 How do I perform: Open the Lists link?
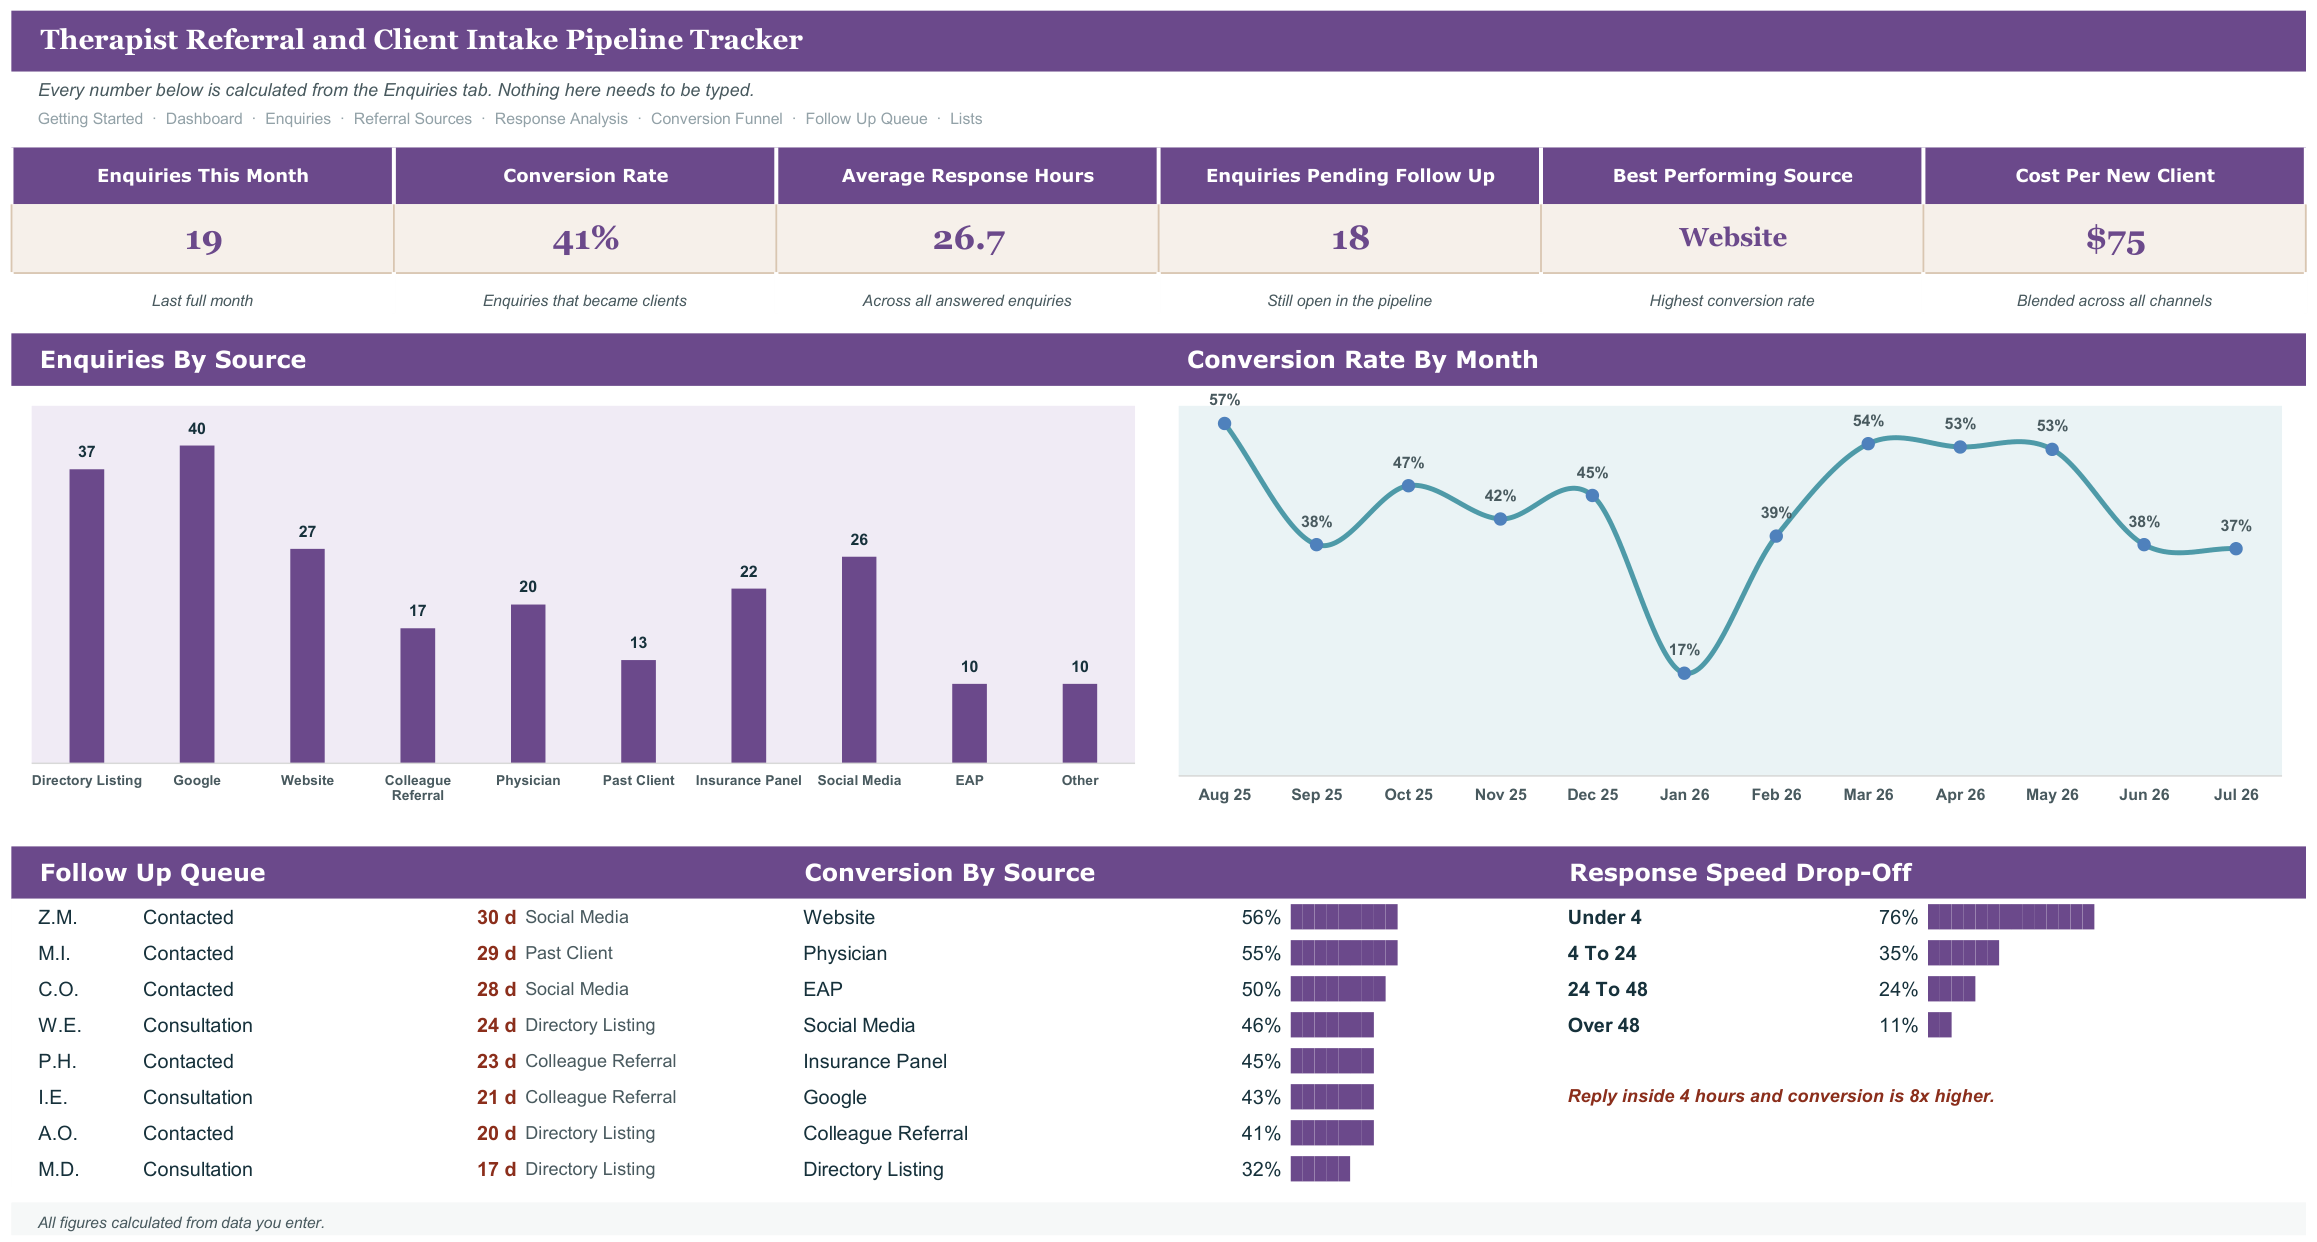coord(966,119)
